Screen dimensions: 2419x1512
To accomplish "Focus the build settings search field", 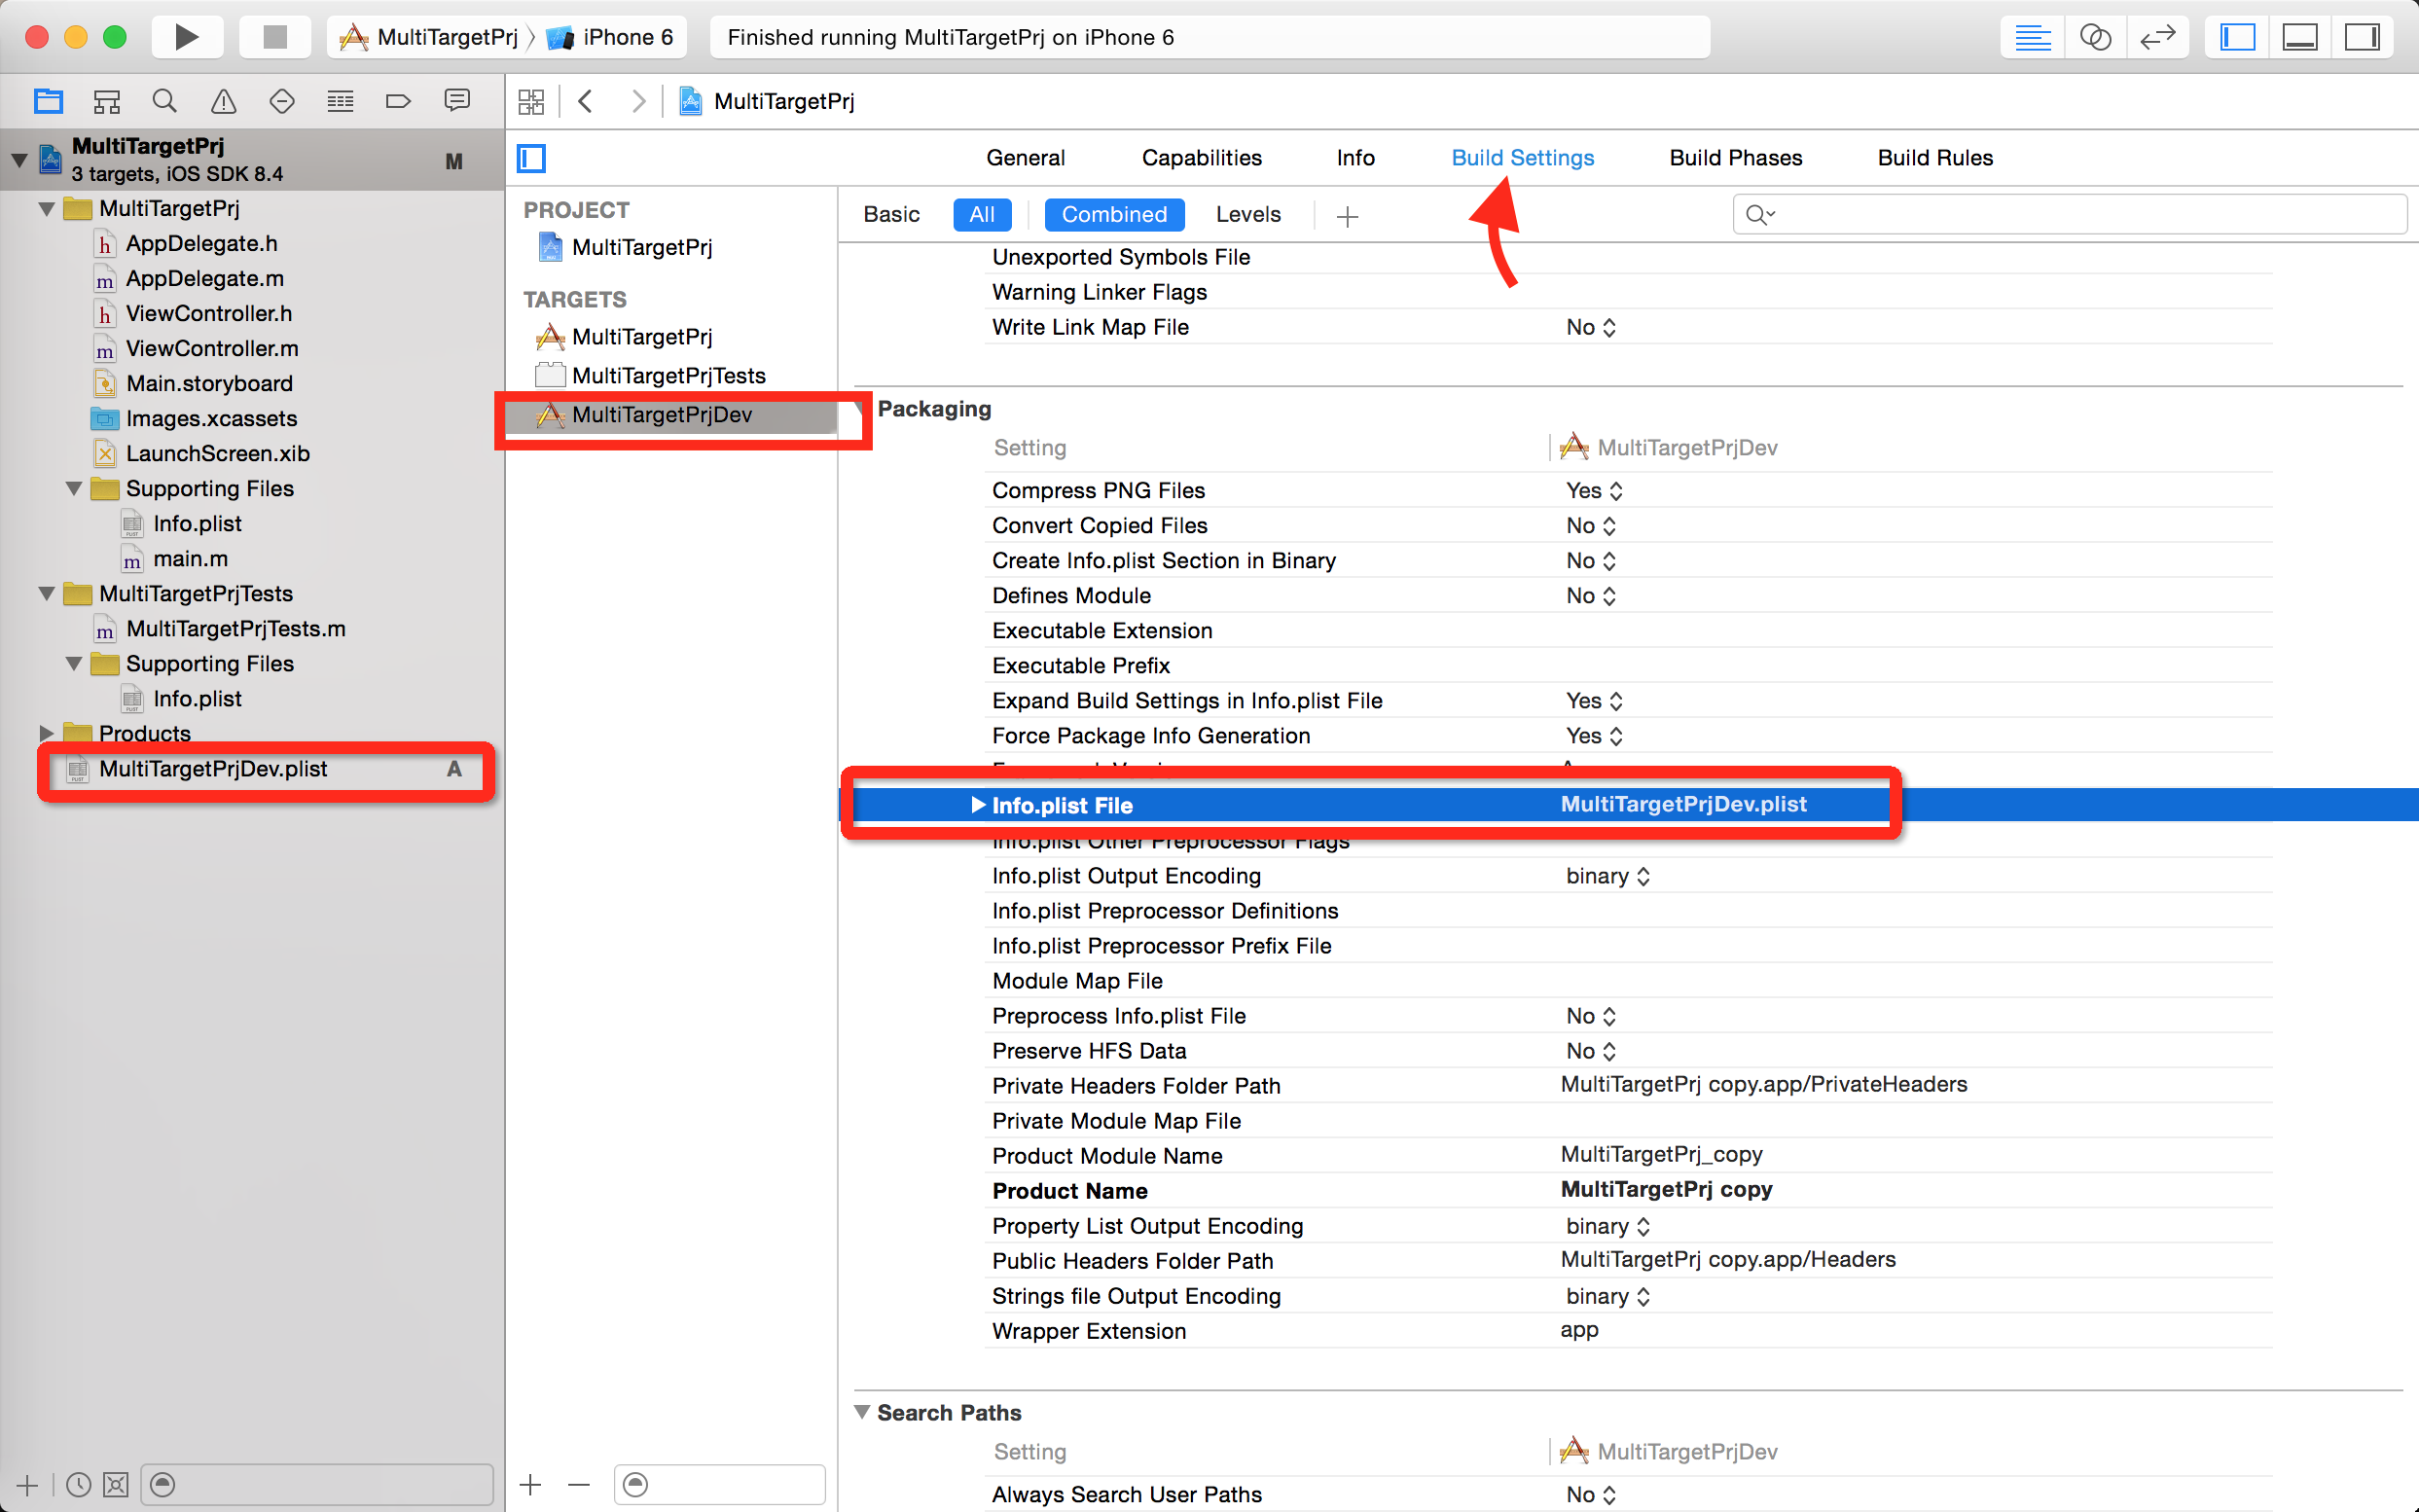I will click(x=2069, y=214).
